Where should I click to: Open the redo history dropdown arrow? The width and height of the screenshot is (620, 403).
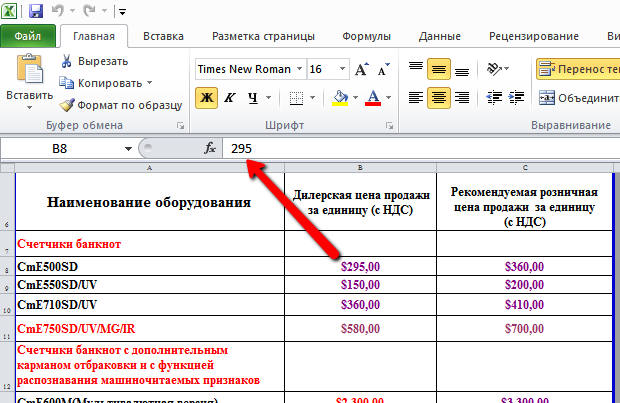tap(104, 11)
